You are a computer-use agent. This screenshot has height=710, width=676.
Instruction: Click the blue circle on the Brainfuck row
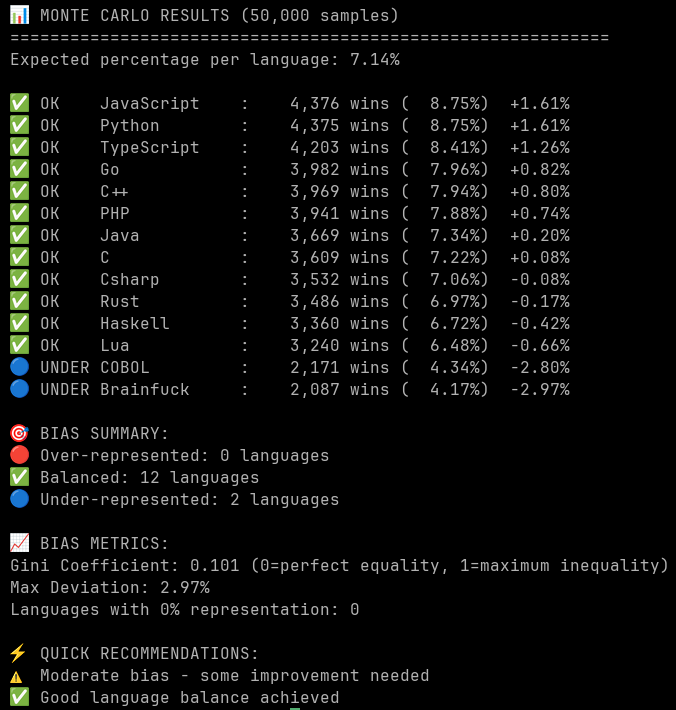tap(19, 389)
